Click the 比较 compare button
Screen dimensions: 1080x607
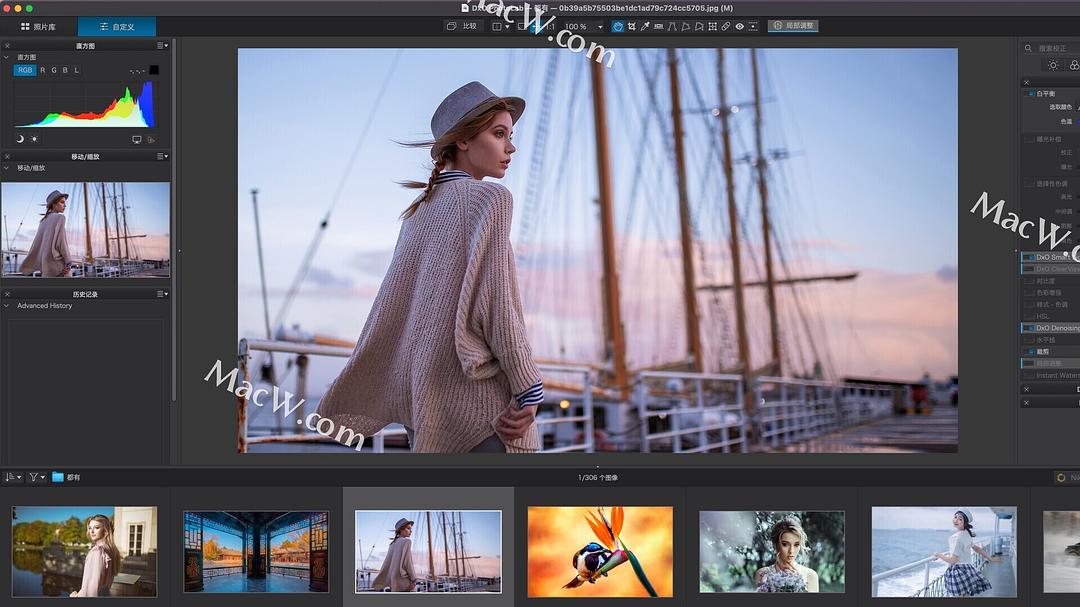pyautogui.click(x=463, y=26)
